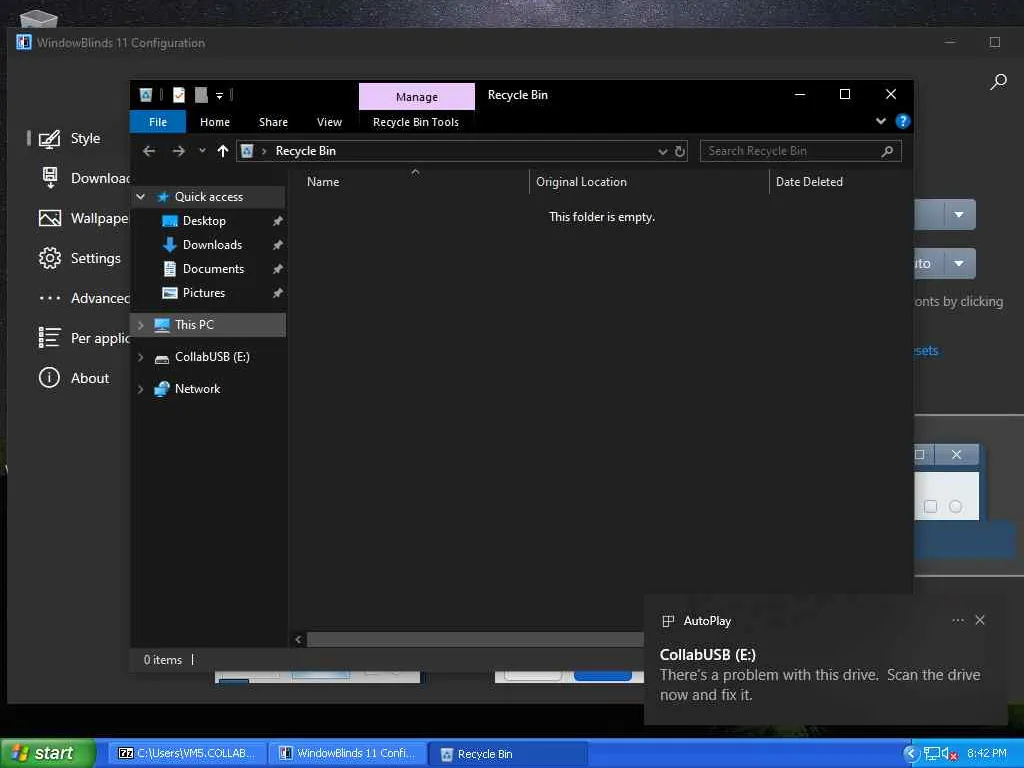This screenshot has height=768, width=1024.
Task: Sort by the Name column header
Action: [323, 182]
